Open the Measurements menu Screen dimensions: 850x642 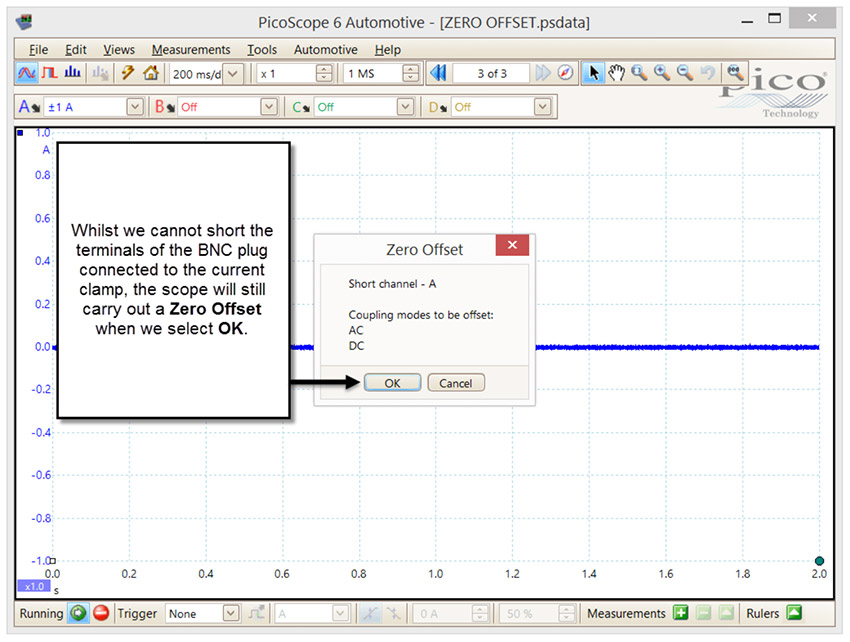point(191,49)
